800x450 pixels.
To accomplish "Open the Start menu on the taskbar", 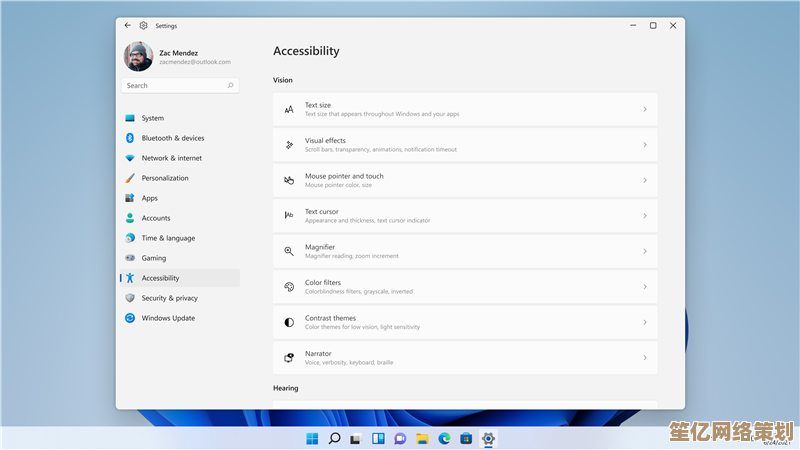I will point(312,438).
